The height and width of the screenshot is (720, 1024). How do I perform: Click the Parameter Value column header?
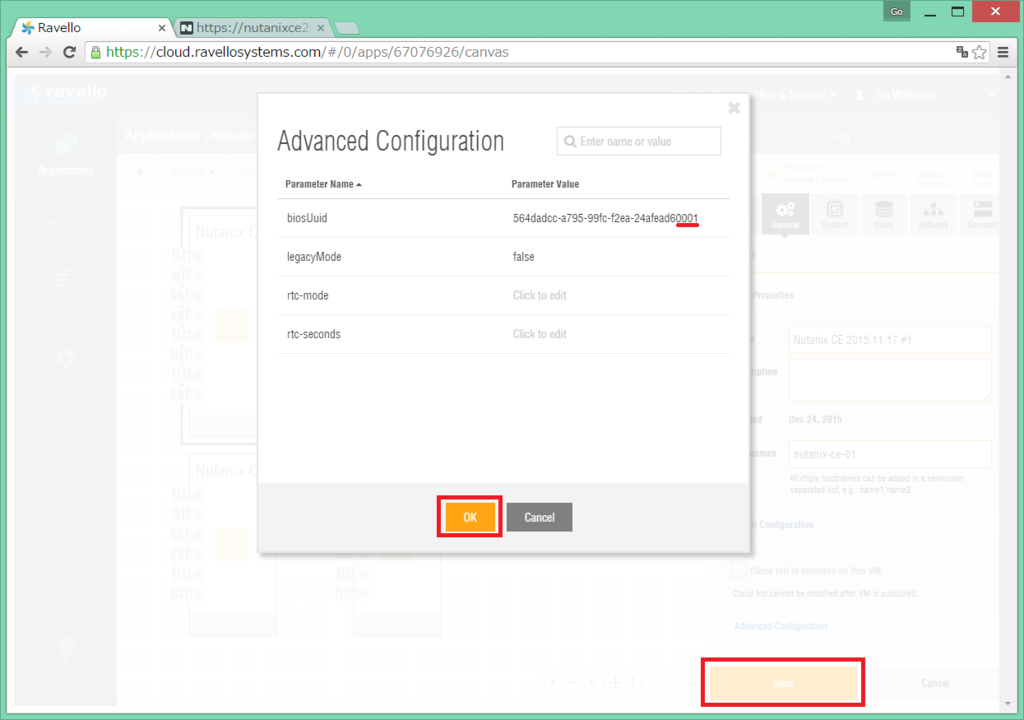545,184
